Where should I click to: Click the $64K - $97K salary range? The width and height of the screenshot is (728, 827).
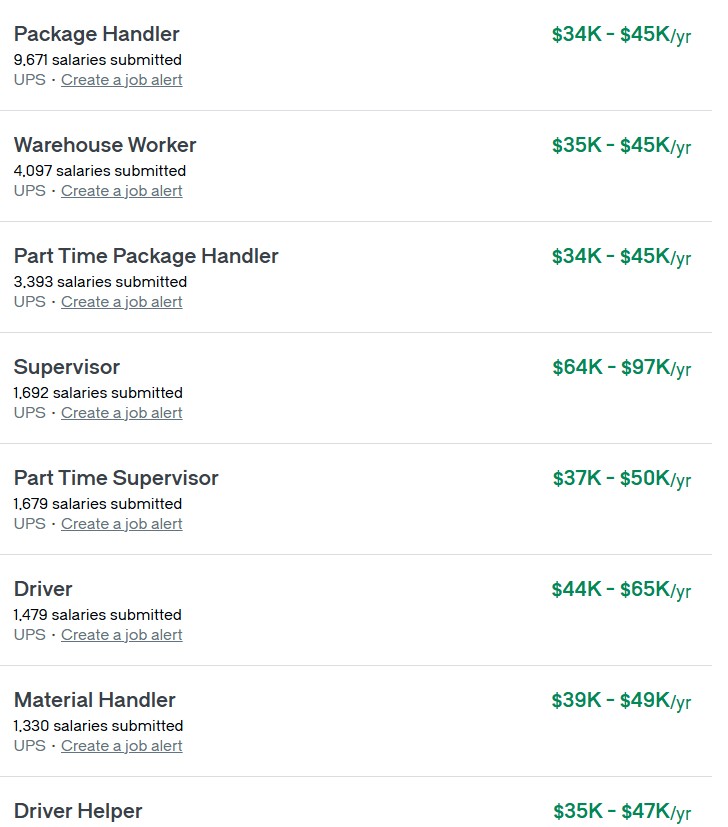[x=621, y=368]
